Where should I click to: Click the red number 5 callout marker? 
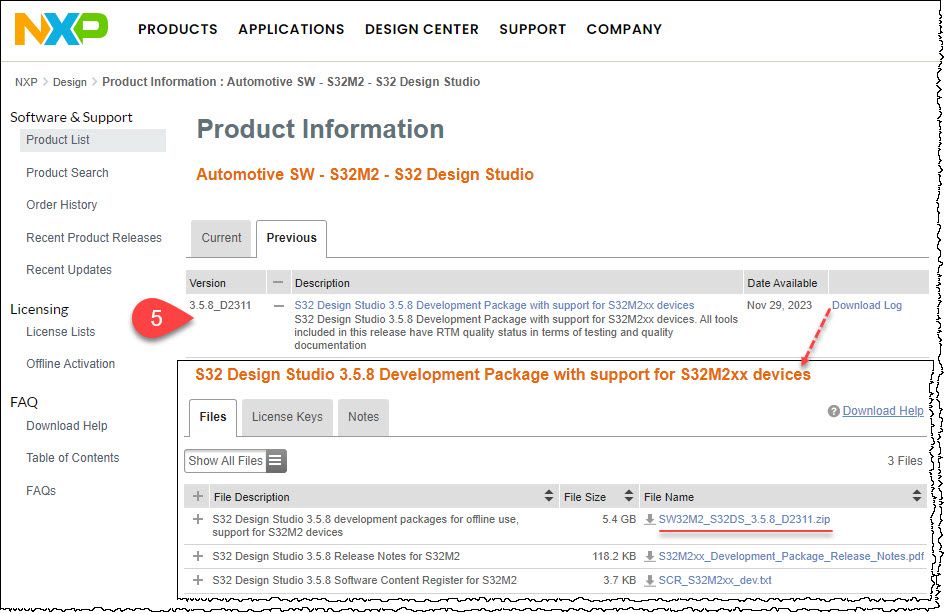pos(157,319)
